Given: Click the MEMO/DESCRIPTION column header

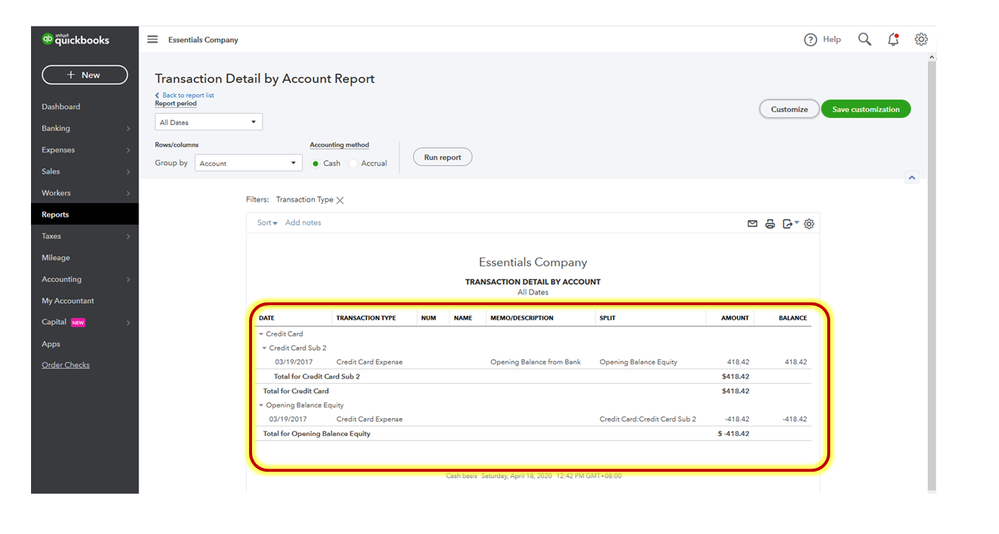Looking at the screenshot, I should coord(522,318).
